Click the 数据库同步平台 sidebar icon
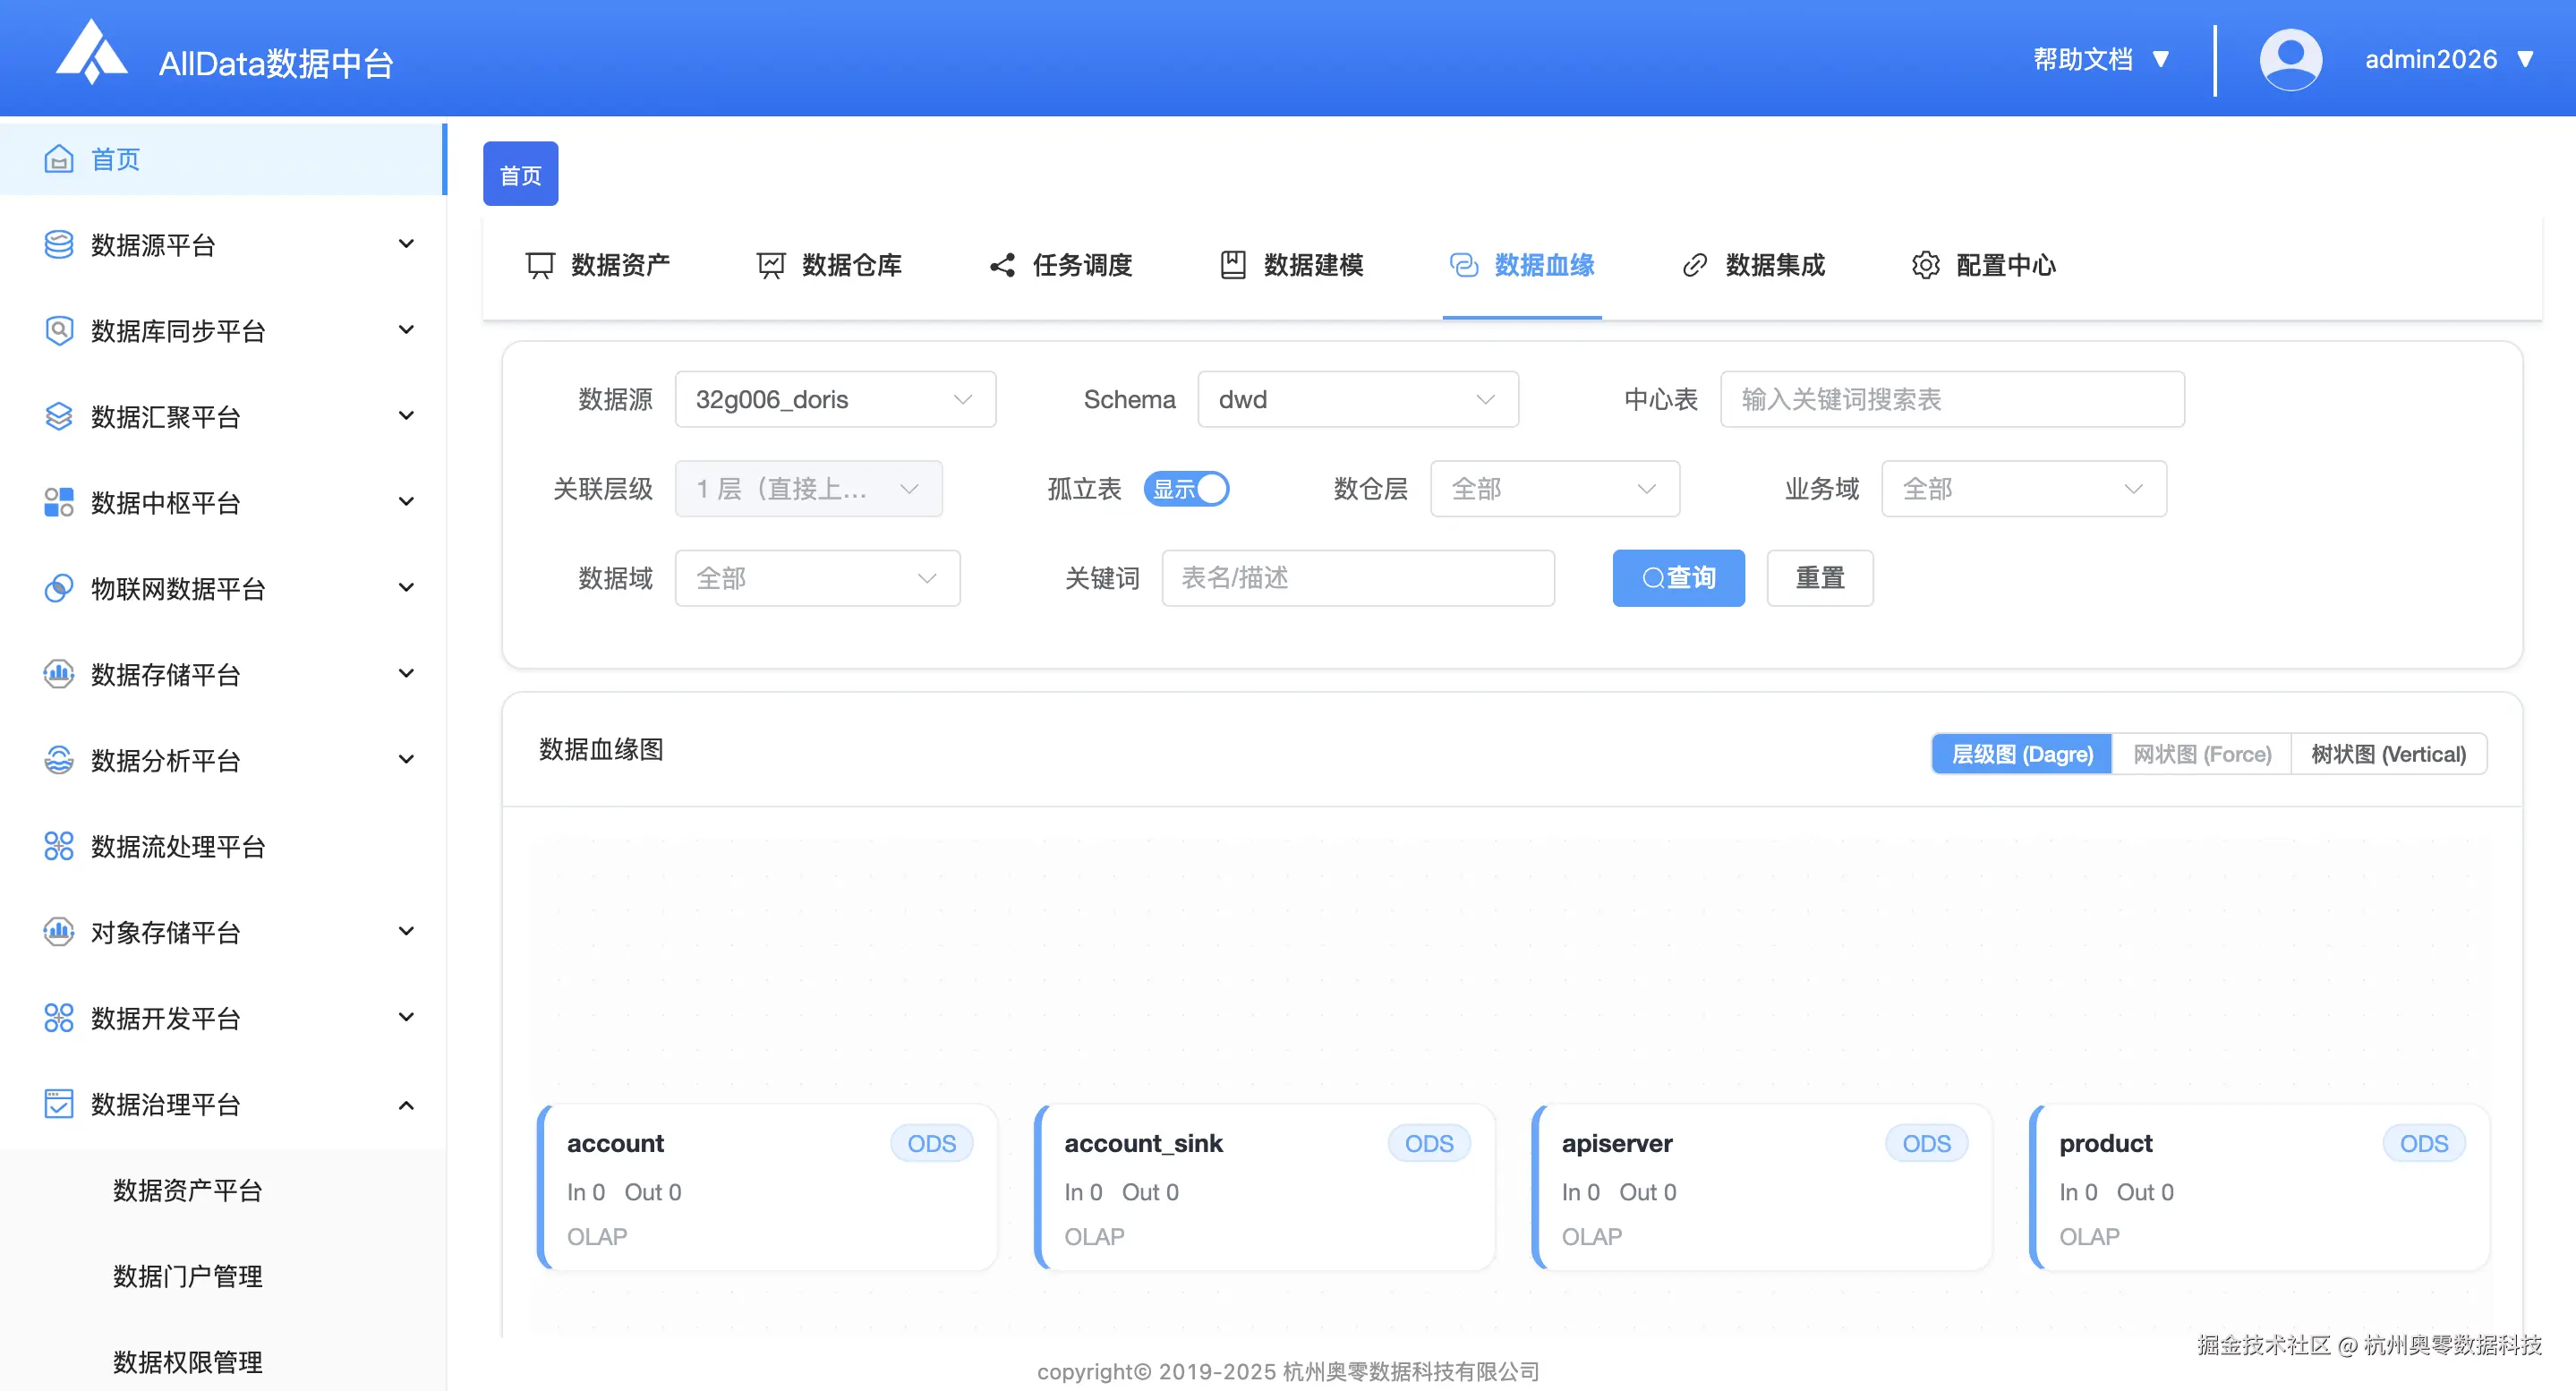Viewport: 2576px width, 1391px height. pos(58,331)
